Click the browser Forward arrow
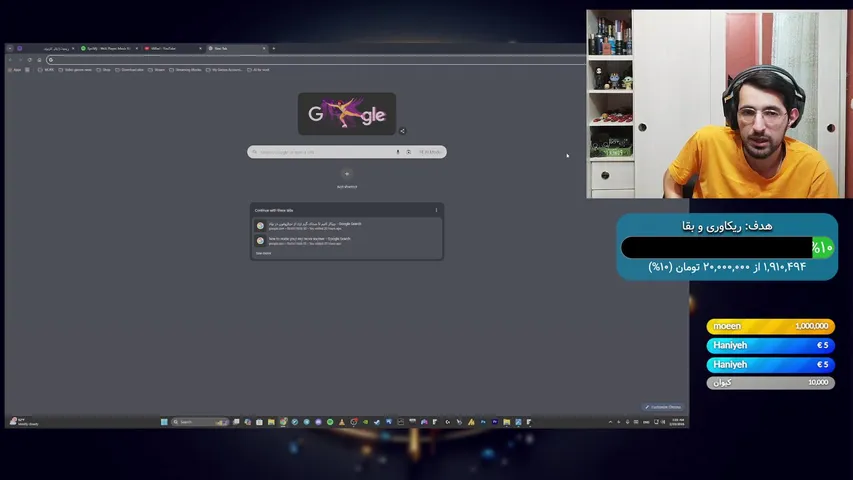The width and height of the screenshot is (853, 480). click(x=20, y=60)
